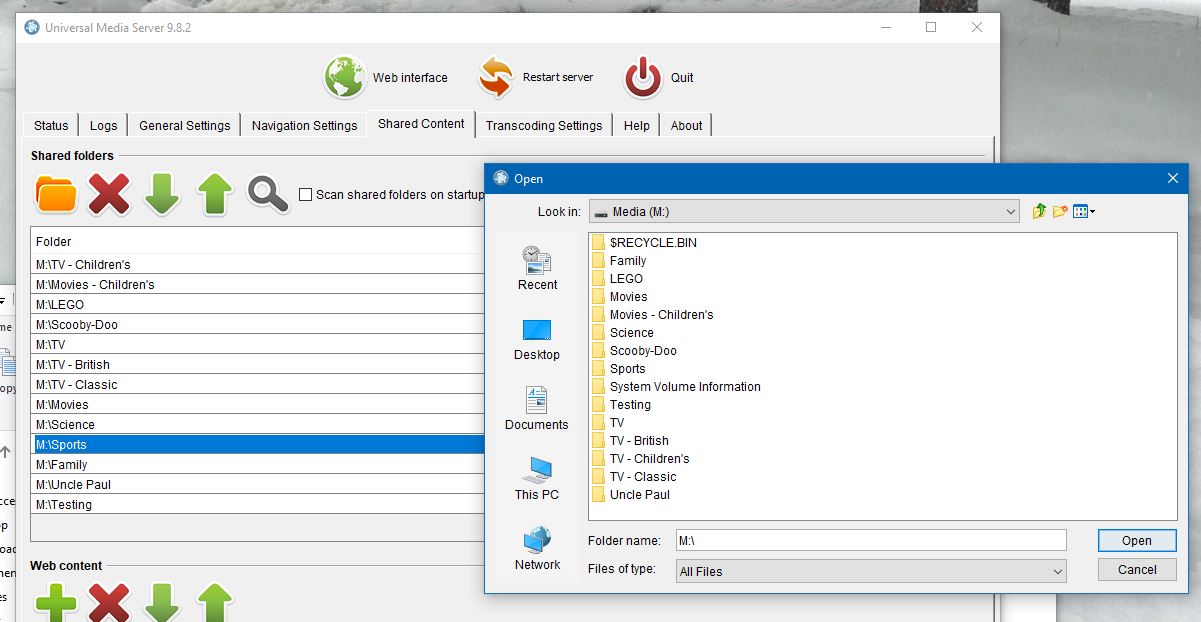Select the $RECYCLE.BIN folder

coord(644,243)
